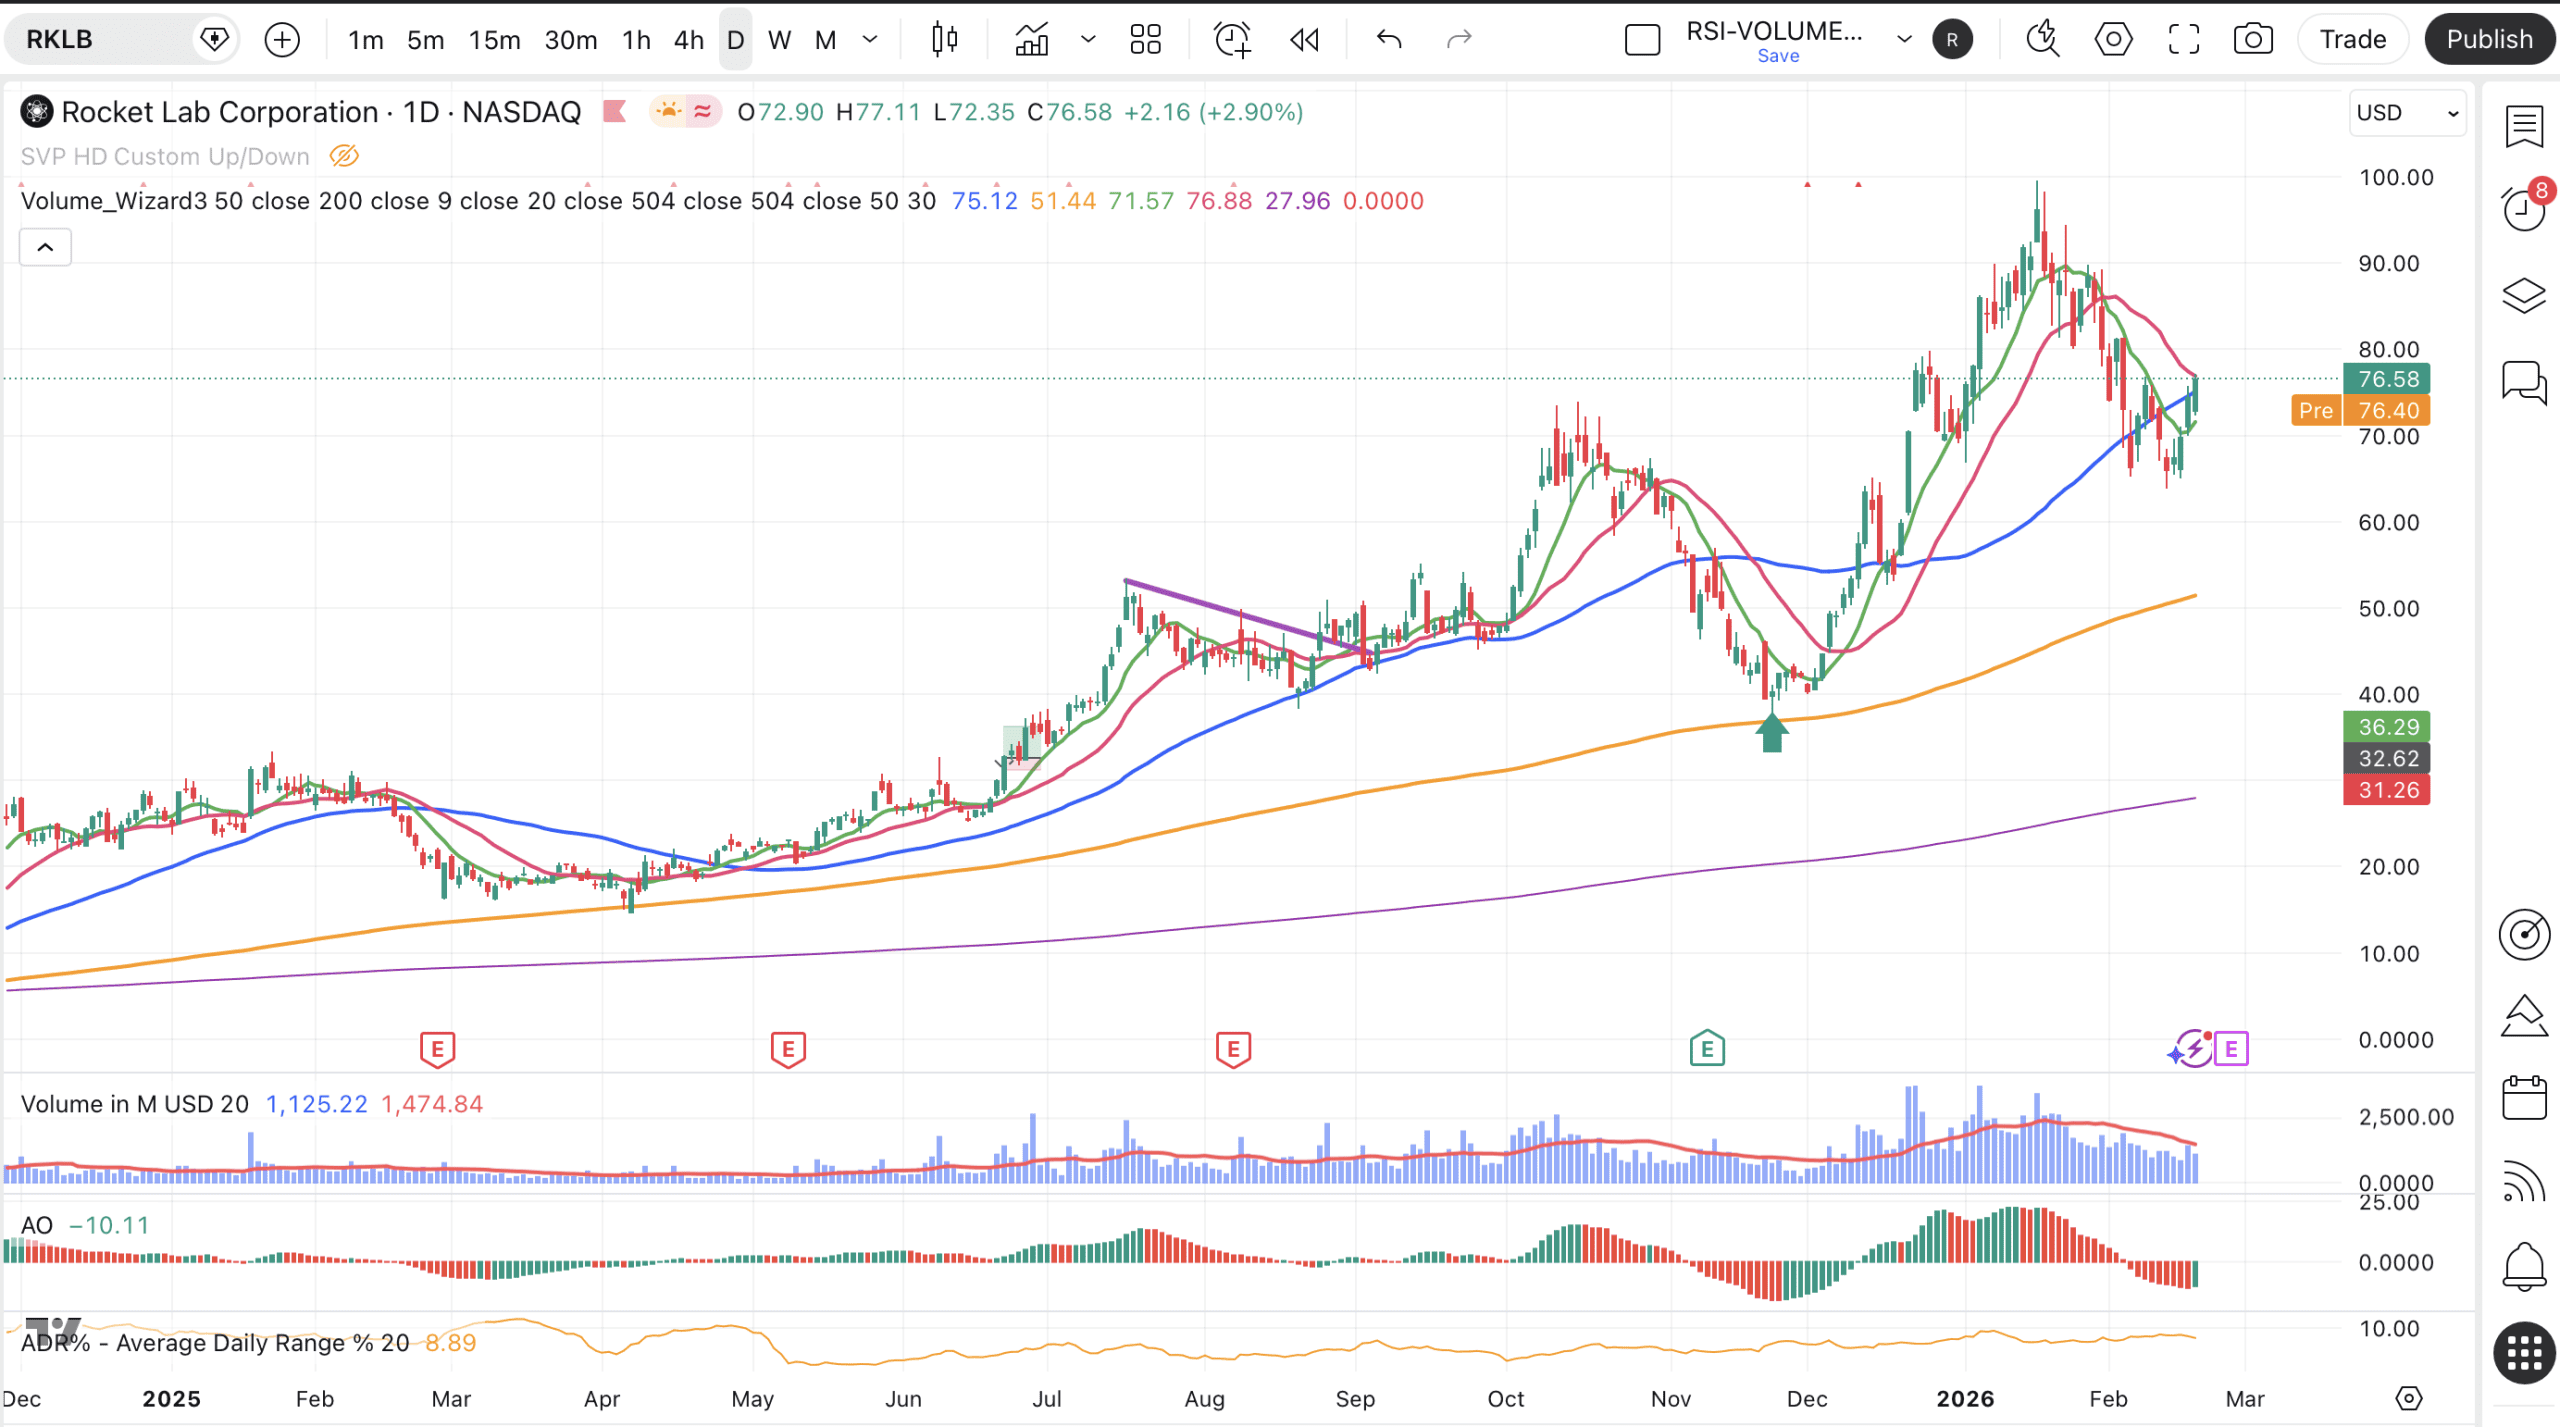The image size is (2560, 1427).
Task: Click the Trade button
Action: (2352, 39)
